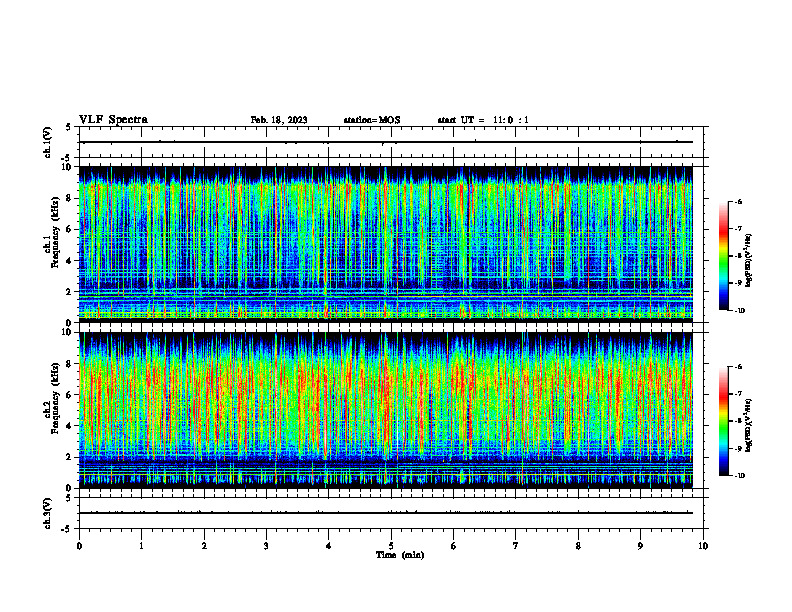Image resolution: width=792 pixels, height=612 pixels.
Task: Click the "-6" label on ch.1 color bar
Action: pos(738,202)
